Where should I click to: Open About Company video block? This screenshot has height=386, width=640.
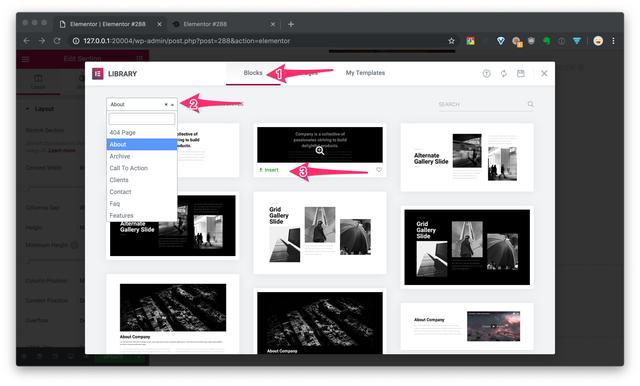[467, 326]
